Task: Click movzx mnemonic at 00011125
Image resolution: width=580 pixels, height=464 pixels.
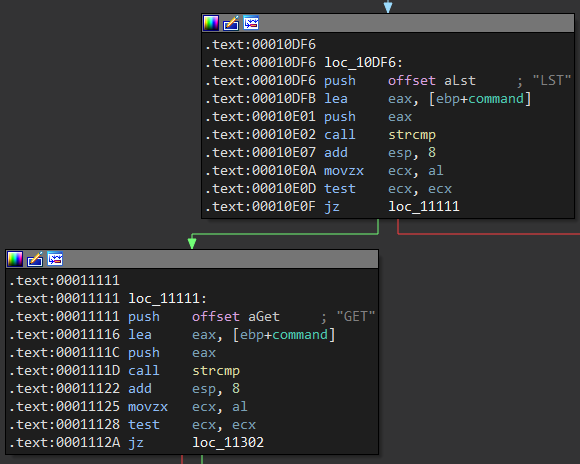Action: coord(148,407)
